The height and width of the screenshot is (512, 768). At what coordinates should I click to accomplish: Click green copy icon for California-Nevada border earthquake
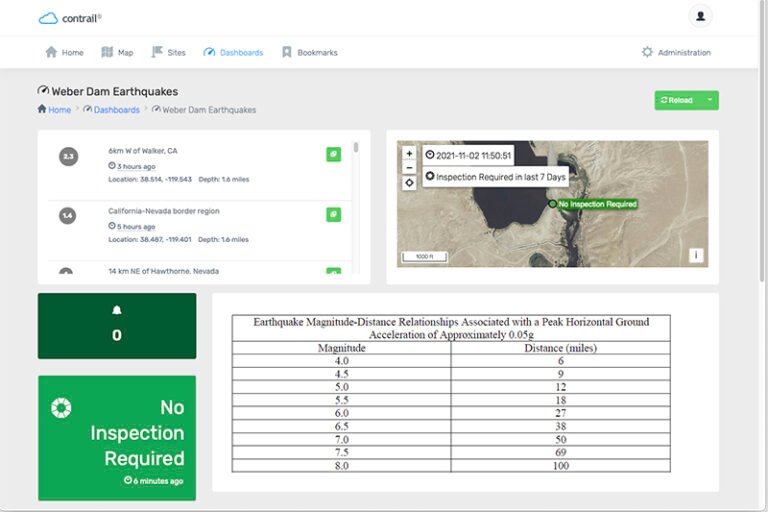(x=333, y=214)
